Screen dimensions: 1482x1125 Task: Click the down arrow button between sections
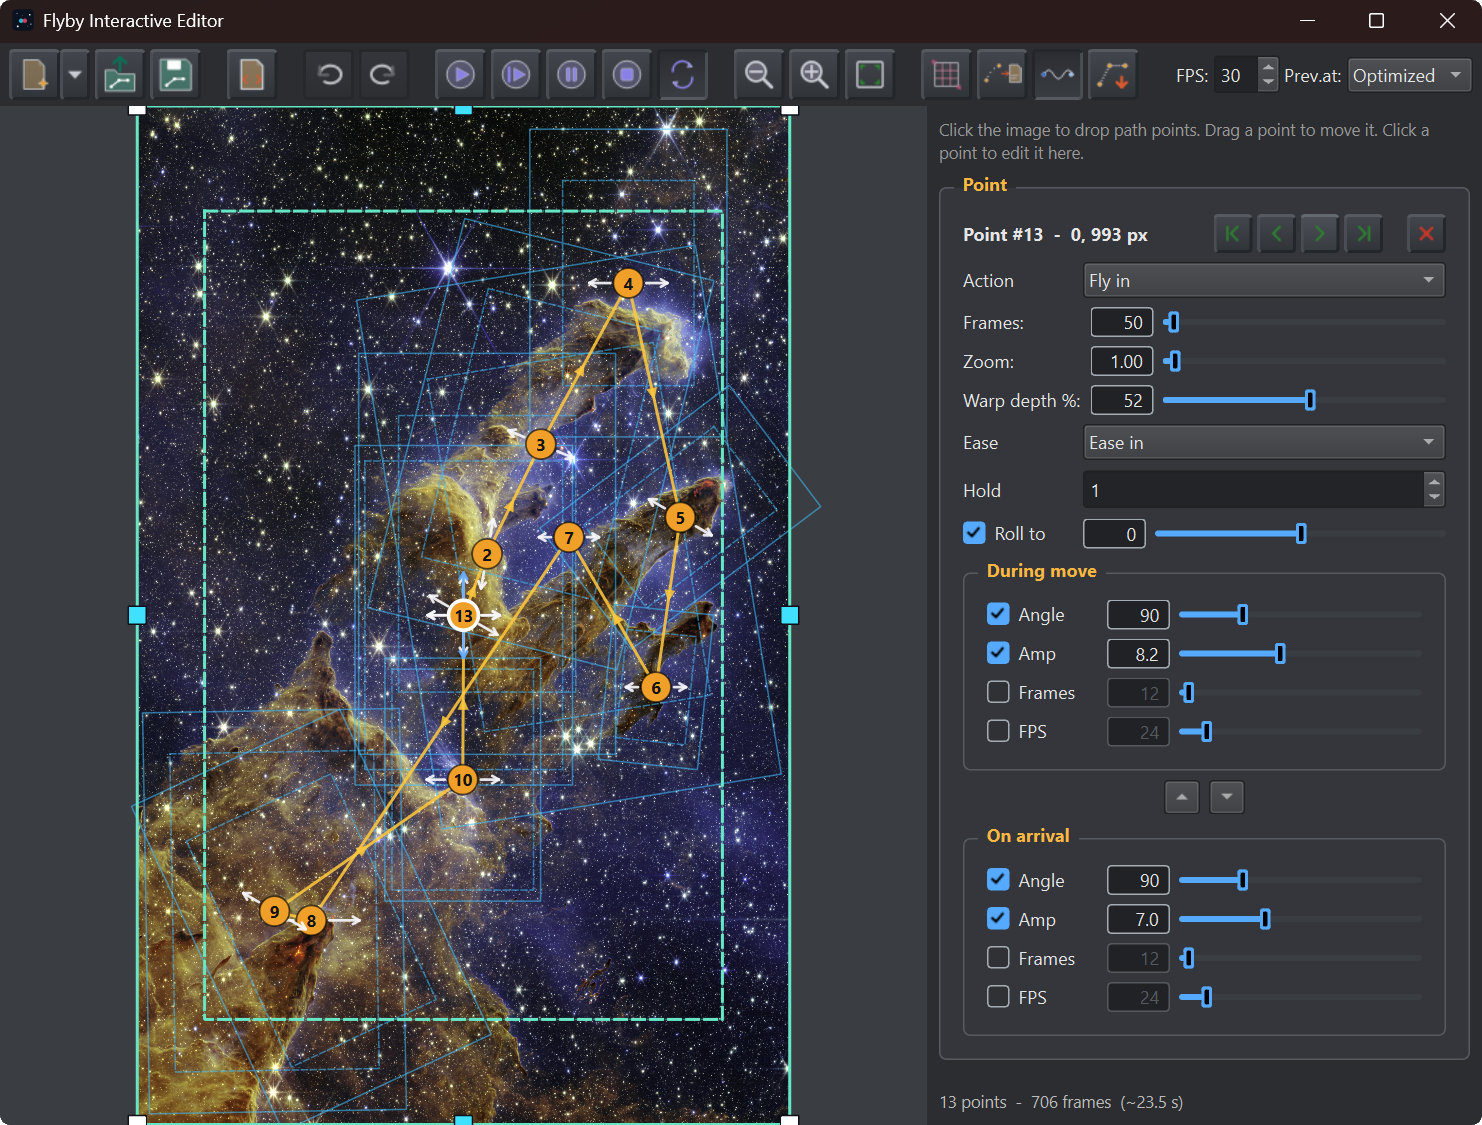click(x=1227, y=797)
